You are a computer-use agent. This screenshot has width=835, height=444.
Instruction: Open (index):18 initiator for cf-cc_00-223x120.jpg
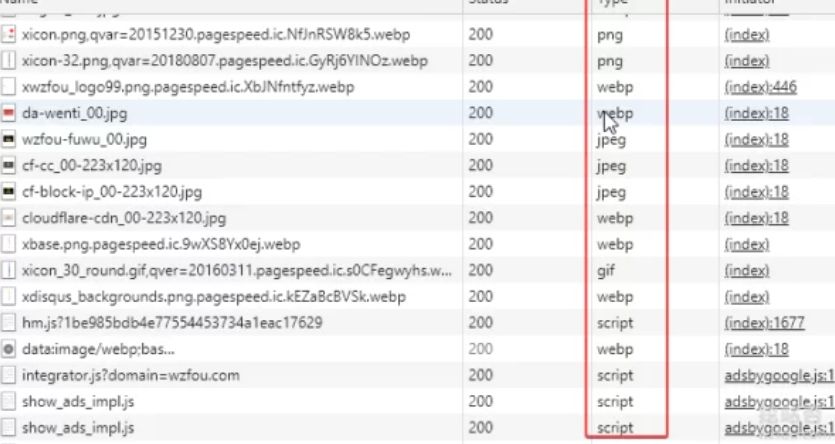pyautogui.click(x=756, y=166)
